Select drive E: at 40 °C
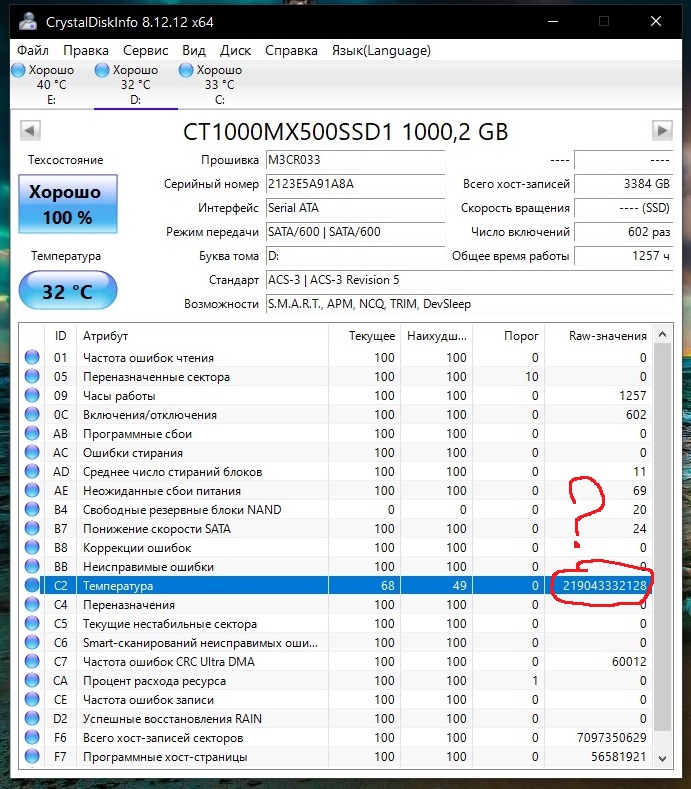 coord(51,85)
